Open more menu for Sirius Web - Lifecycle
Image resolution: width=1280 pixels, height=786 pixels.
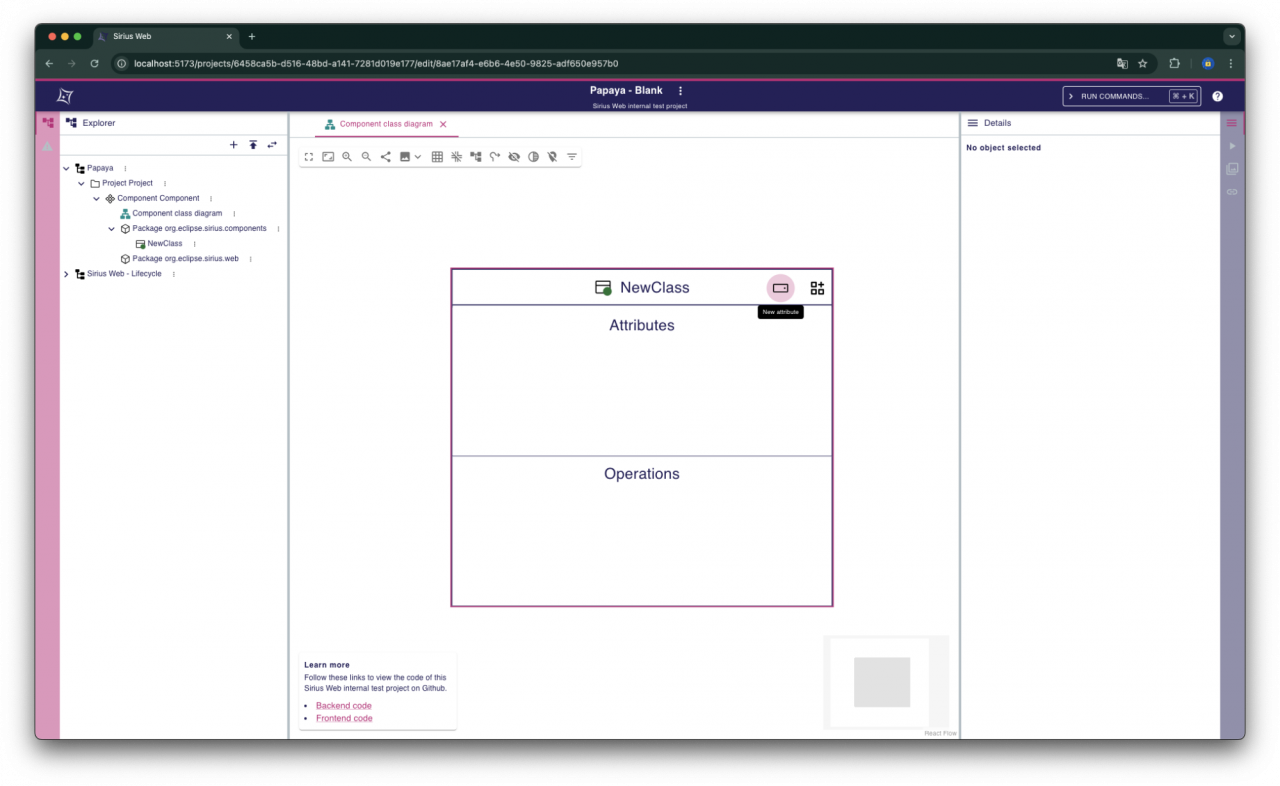click(x=173, y=274)
